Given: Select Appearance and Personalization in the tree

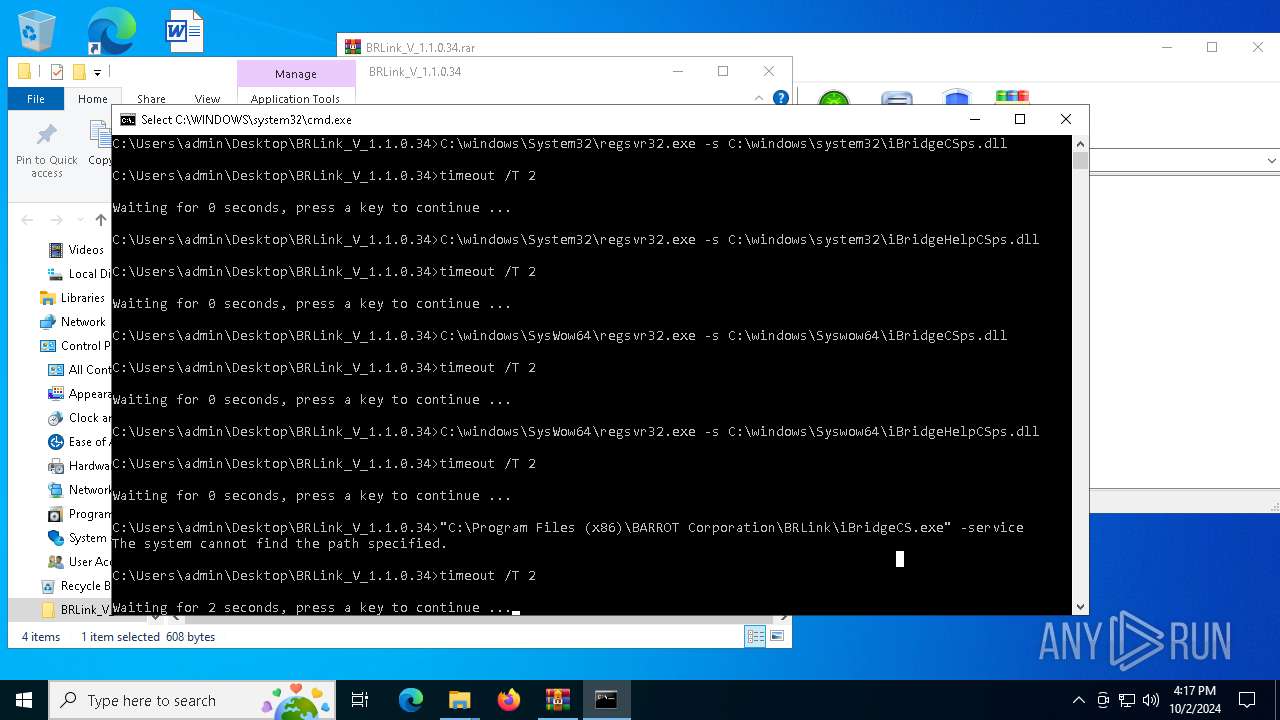Looking at the screenshot, I should [80, 394].
